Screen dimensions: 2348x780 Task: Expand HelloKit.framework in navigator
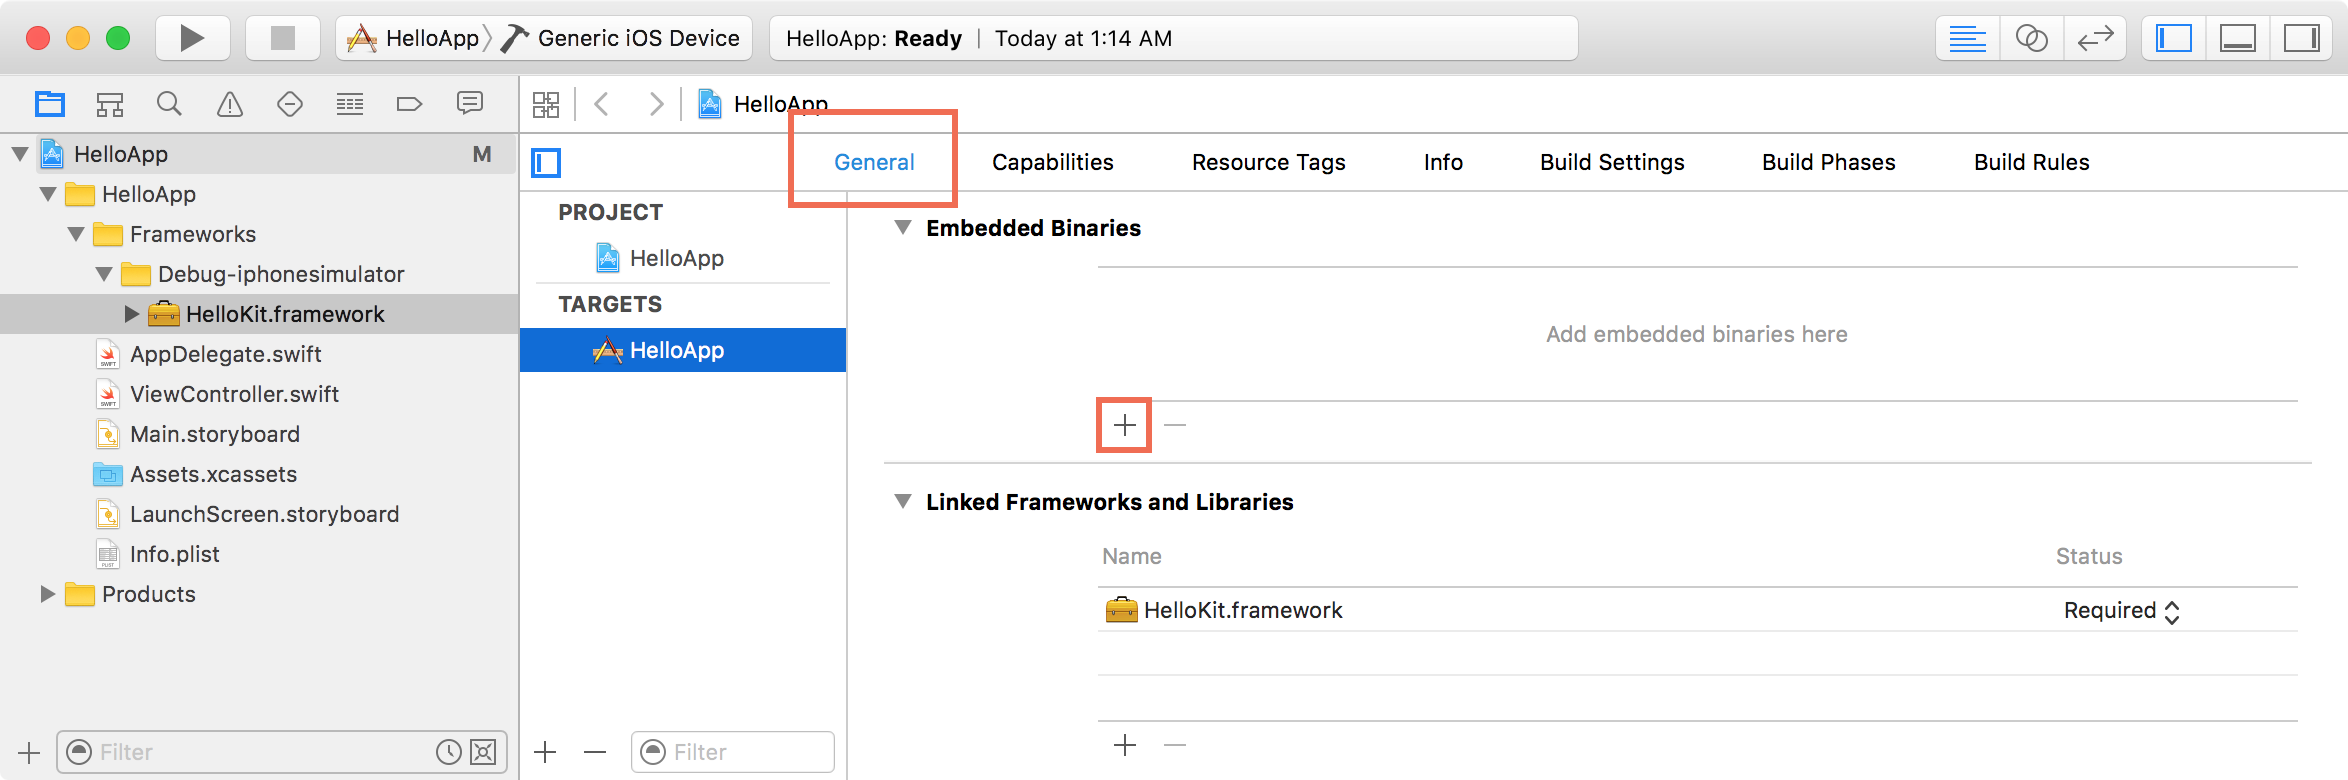click(x=132, y=314)
